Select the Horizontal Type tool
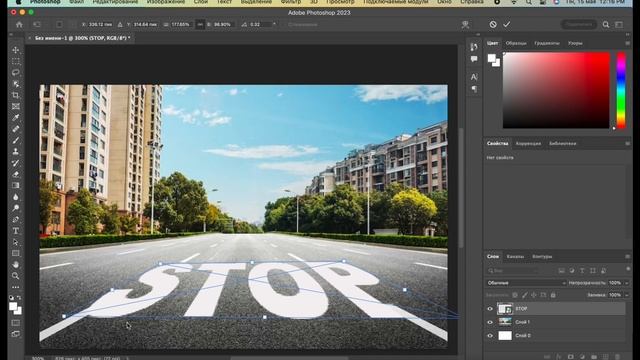640x360 pixels. pyautogui.click(x=16, y=231)
